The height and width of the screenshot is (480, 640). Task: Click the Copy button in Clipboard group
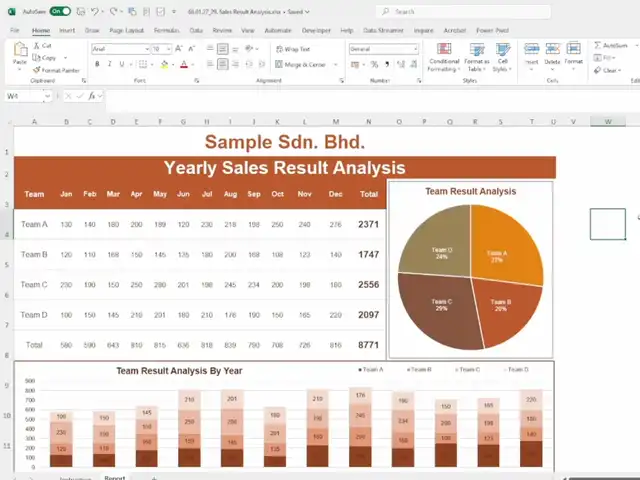[x=47, y=58]
